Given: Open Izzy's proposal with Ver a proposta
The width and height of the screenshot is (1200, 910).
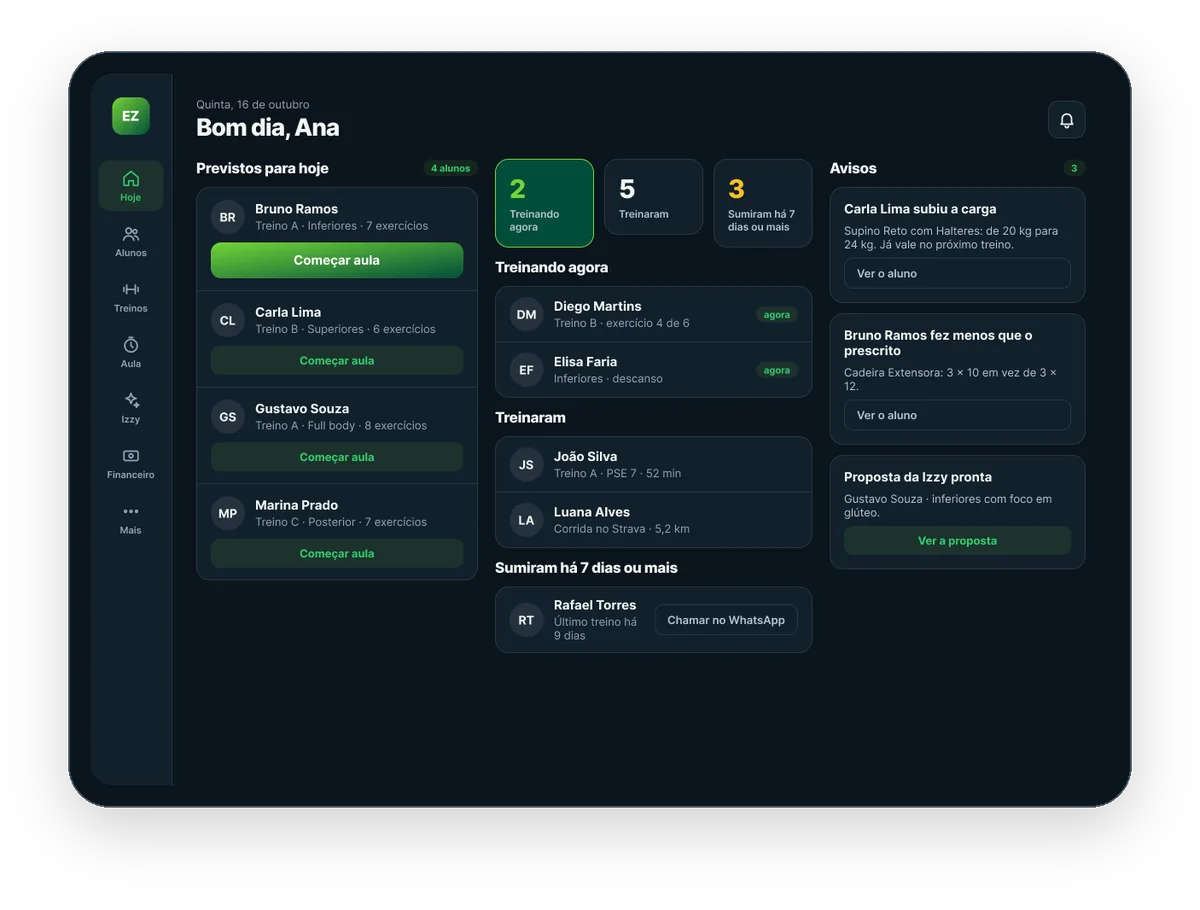Looking at the screenshot, I should (x=957, y=541).
